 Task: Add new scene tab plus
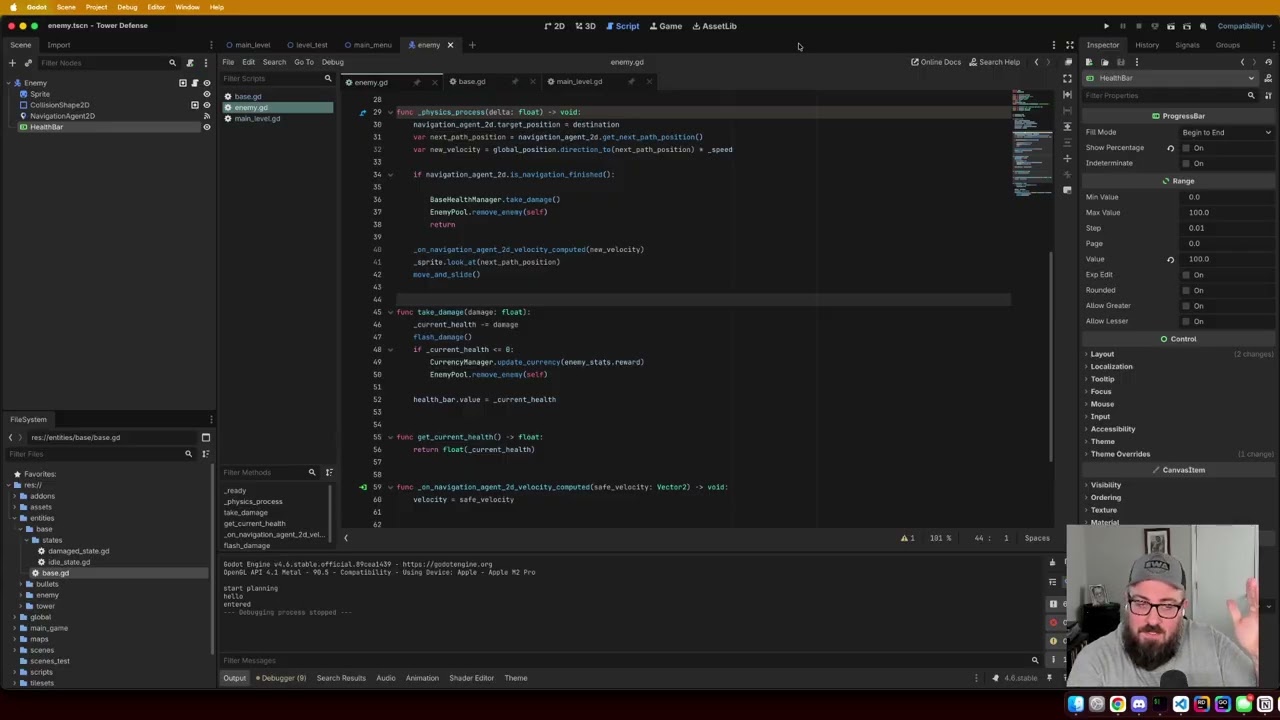(x=473, y=45)
